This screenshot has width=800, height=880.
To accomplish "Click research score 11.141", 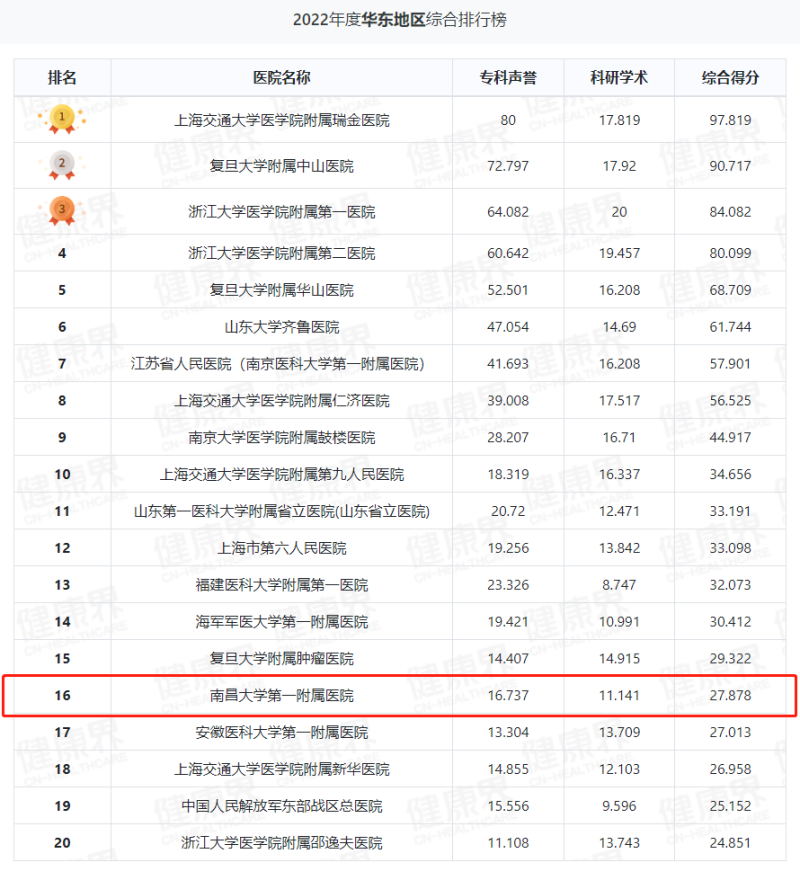I will coord(619,695).
